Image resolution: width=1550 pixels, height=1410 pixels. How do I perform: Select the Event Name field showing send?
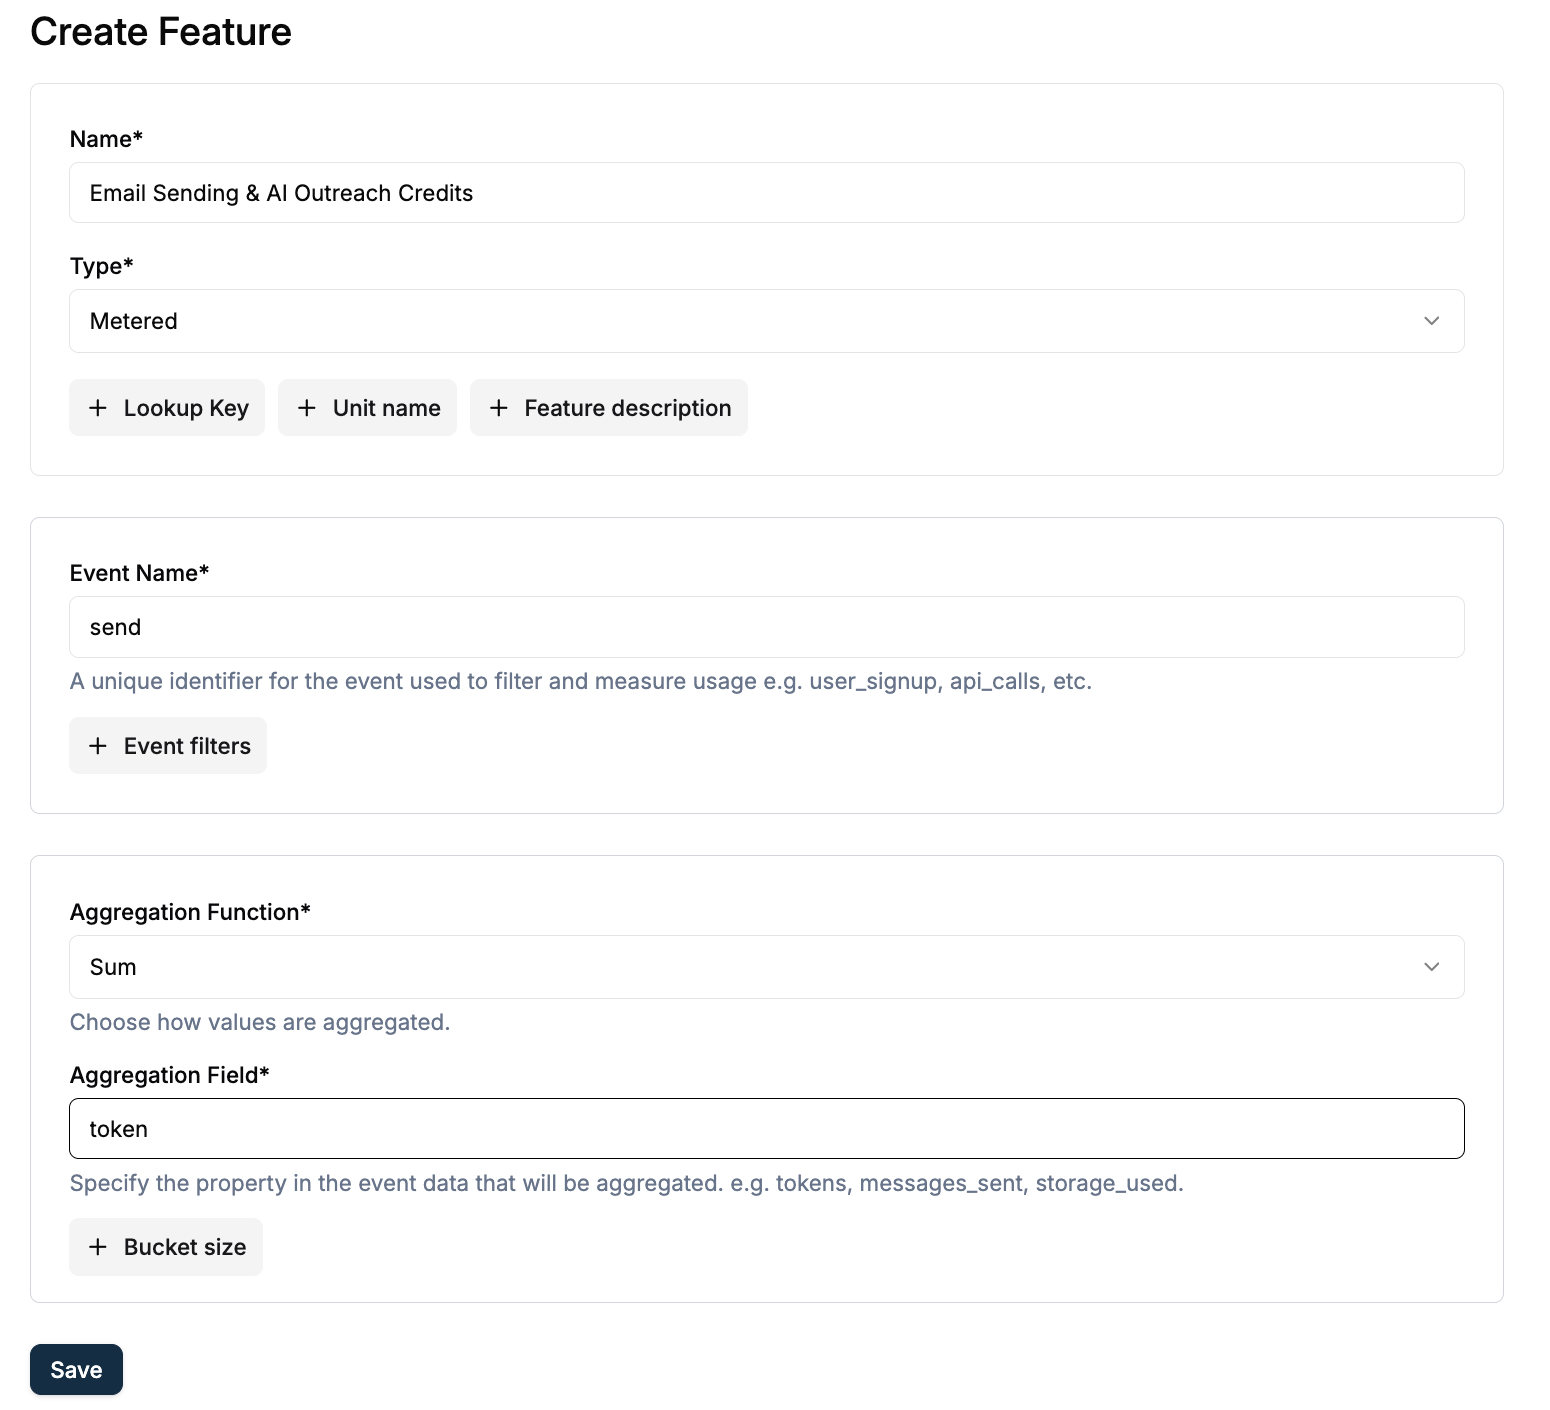[x=766, y=627]
